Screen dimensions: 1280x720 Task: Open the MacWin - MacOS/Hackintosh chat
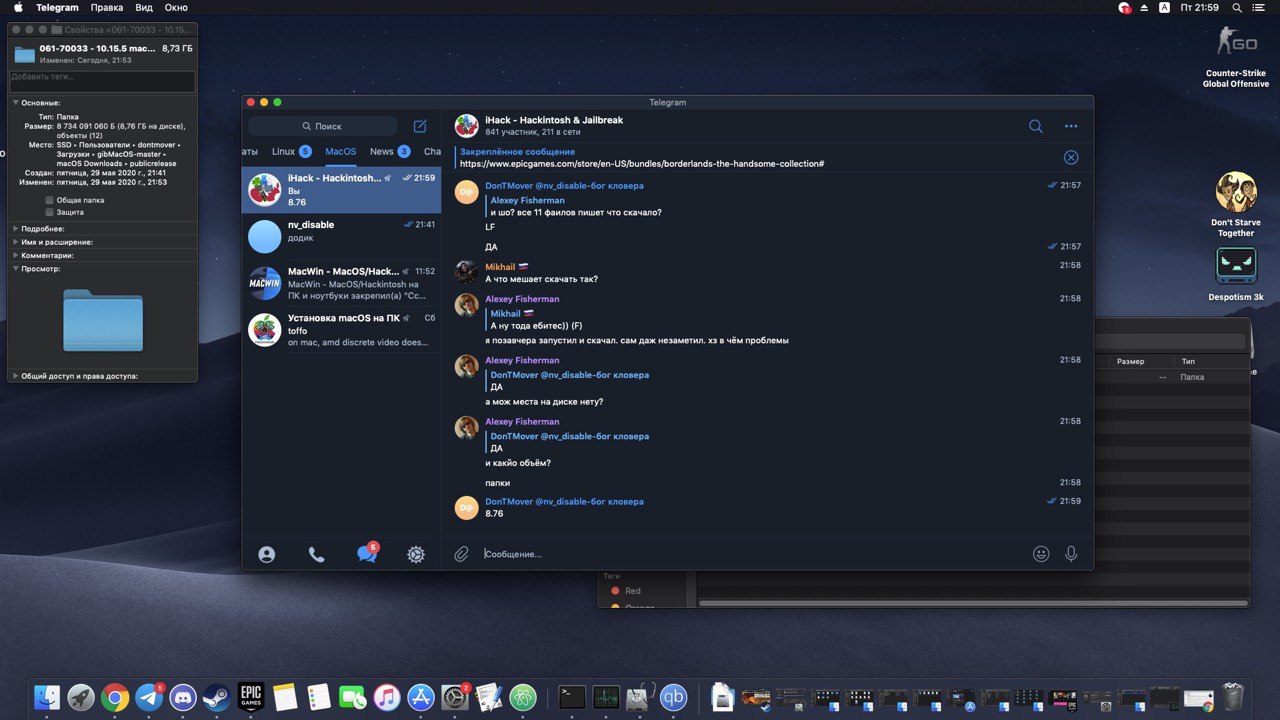point(342,284)
